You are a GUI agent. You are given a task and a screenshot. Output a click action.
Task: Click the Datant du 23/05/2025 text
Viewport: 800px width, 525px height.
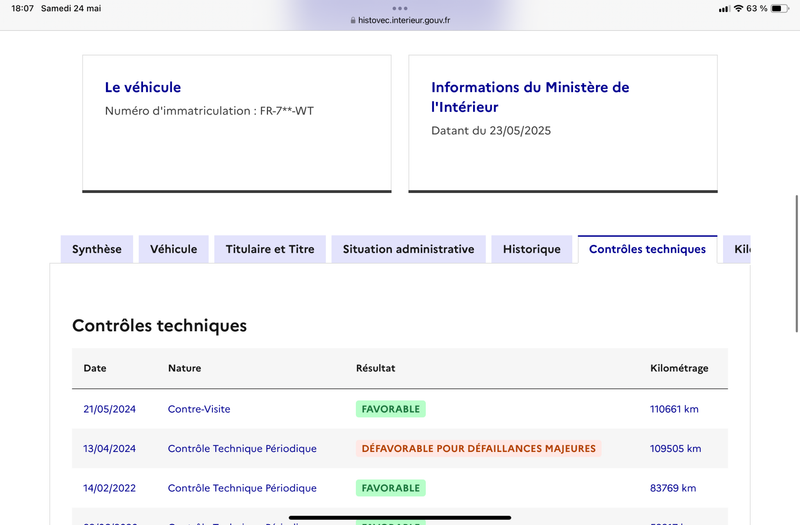pyautogui.click(x=491, y=131)
